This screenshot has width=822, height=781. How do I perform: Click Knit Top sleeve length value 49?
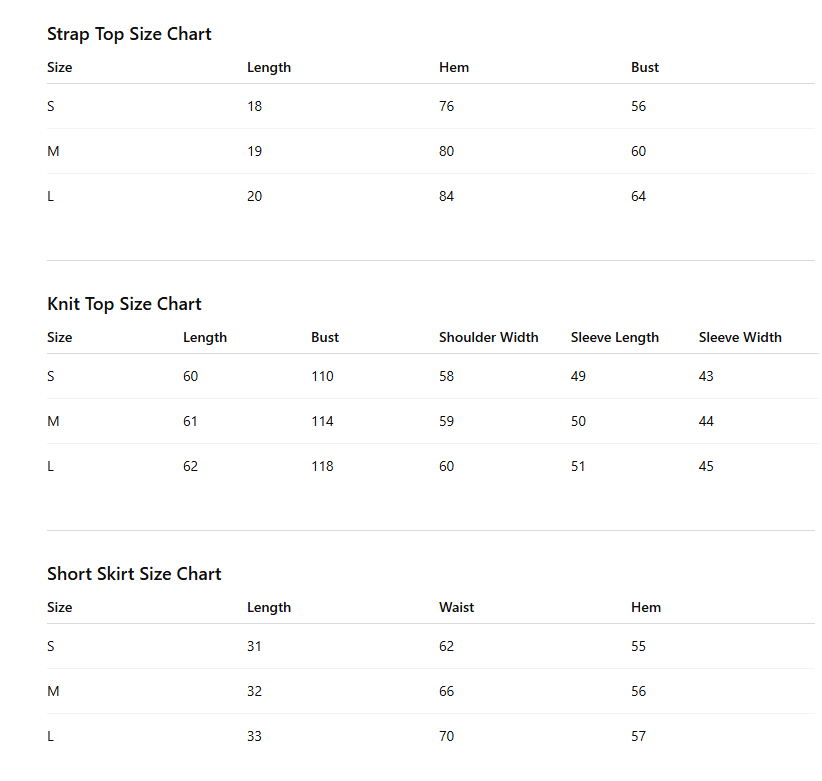(578, 376)
